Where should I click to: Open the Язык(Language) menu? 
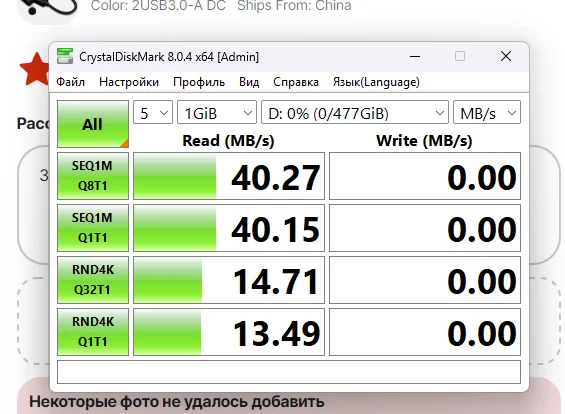pyautogui.click(x=376, y=82)
